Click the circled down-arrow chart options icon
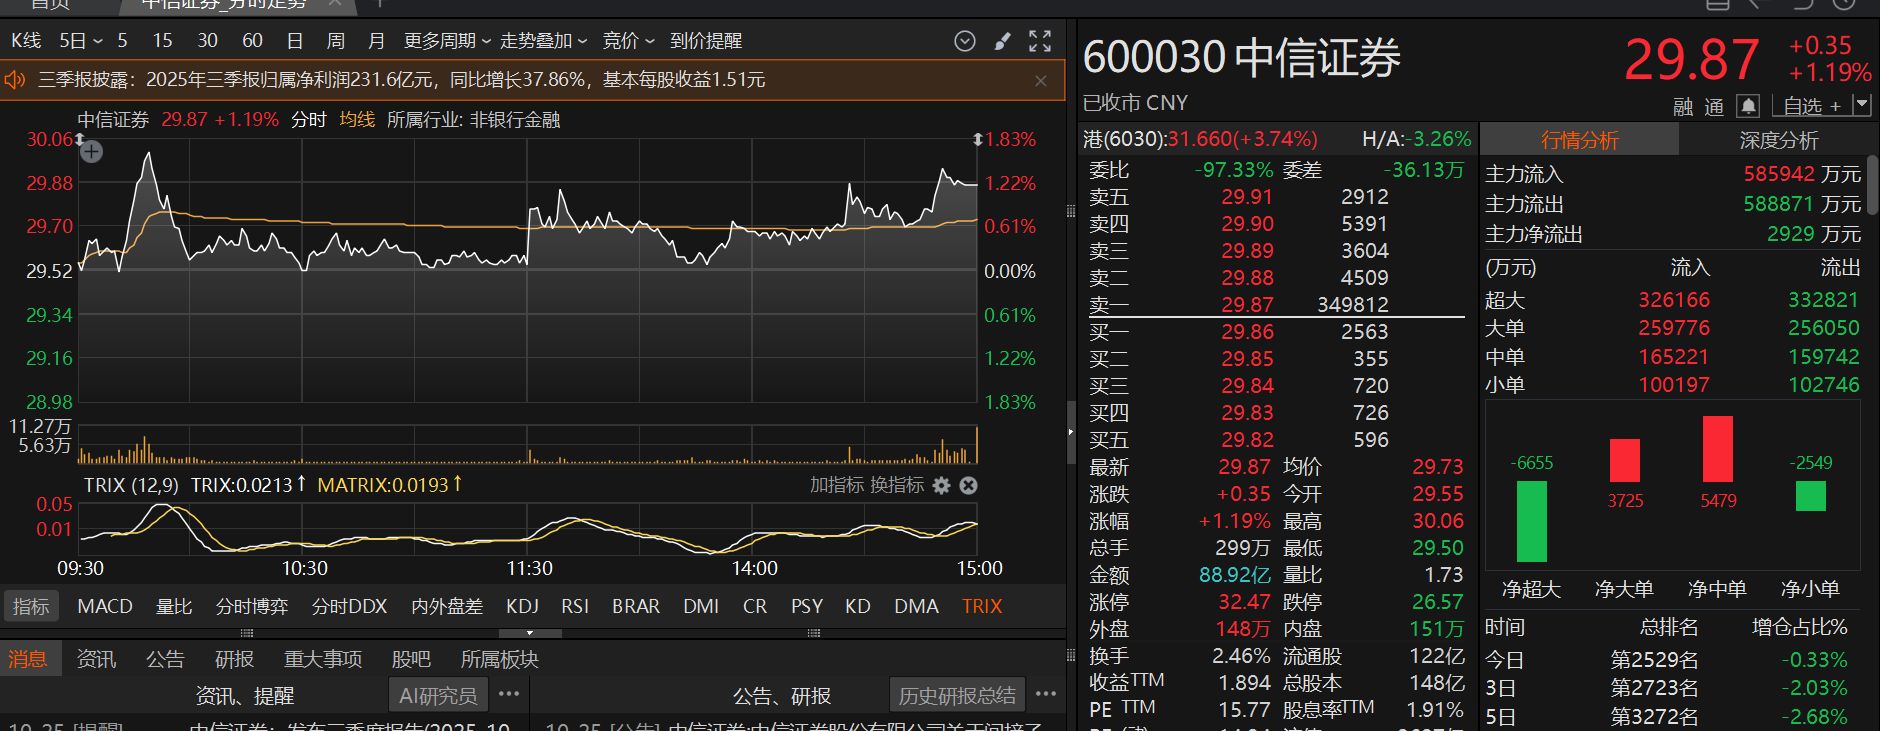This screenshot has height=731, width=1880. pos(965,41)
